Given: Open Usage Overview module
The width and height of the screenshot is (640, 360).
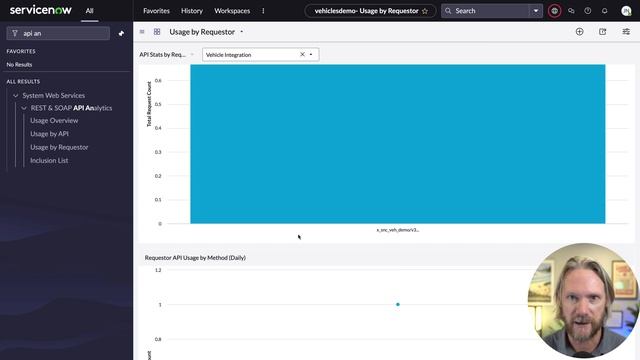Looking at the screenshot, I should (x=54, y=121).
